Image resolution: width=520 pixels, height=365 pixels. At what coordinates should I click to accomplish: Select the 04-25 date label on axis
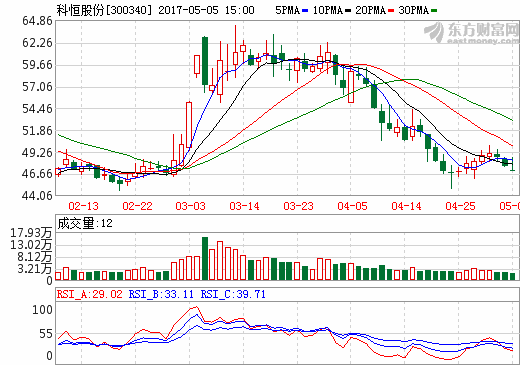coord(460,206)
